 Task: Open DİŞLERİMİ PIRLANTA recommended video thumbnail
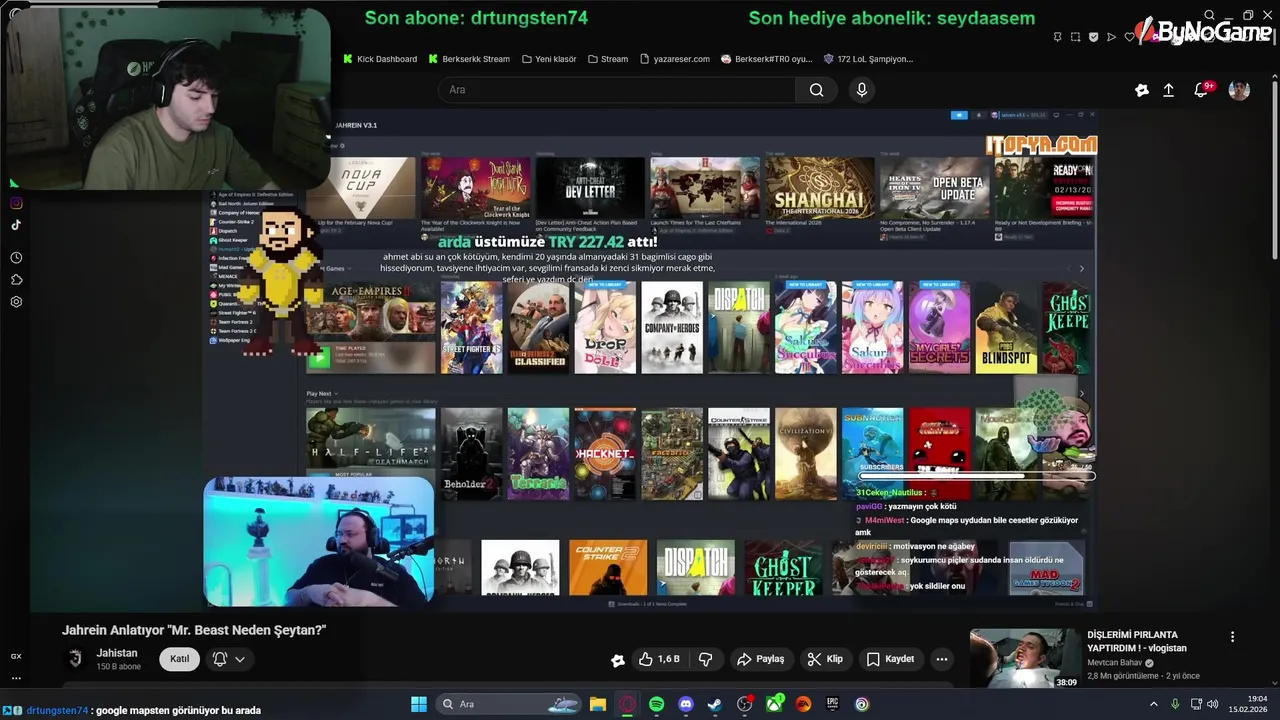[1025, 658]
